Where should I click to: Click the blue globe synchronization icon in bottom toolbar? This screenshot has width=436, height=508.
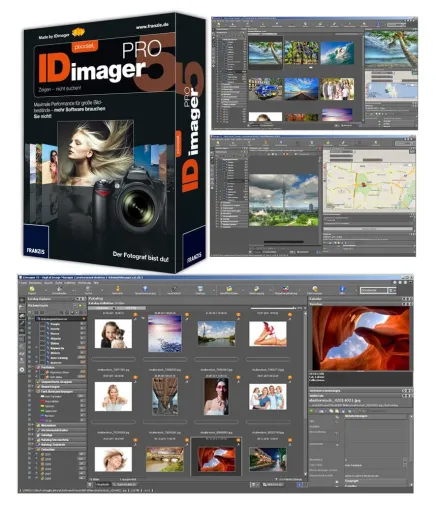(x=145, y=289)
